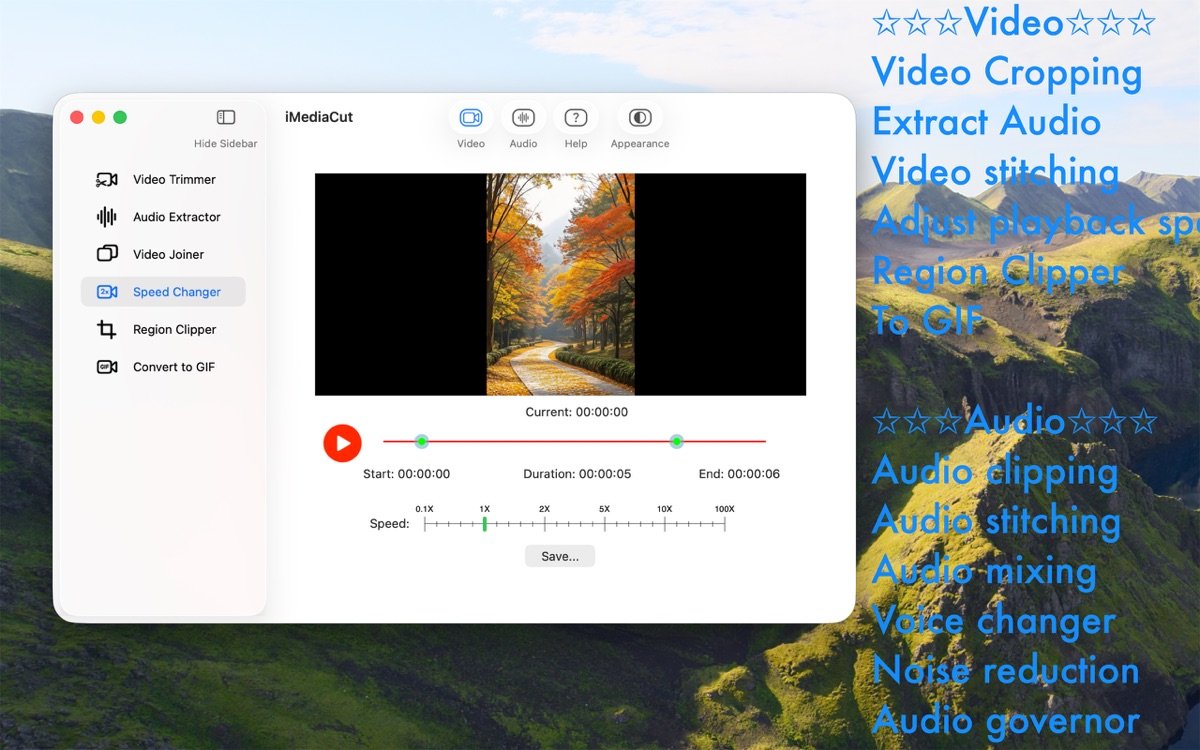Set speed slider to the 10X mark

tap(665, 524)
